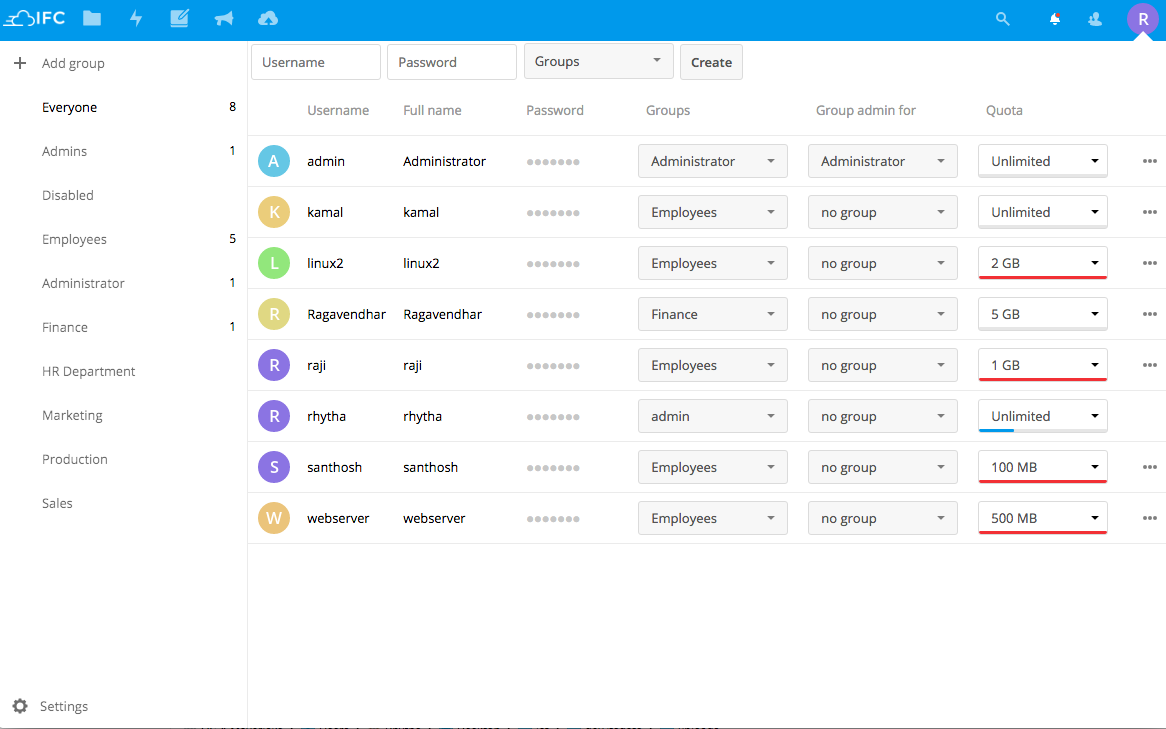The image size is (1166, 729).
Task: Click the new Username input field
Action: (x=316, y=62)
